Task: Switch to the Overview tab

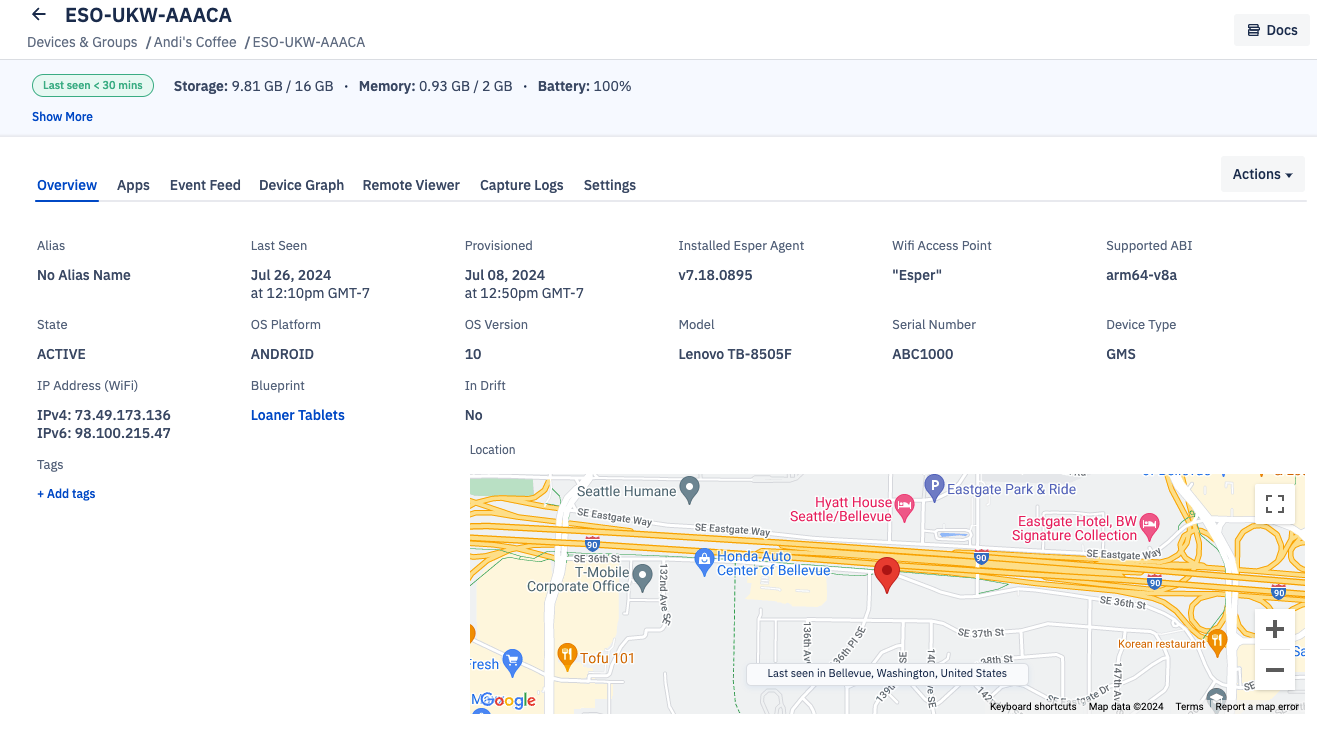Action: coord(67,185)
